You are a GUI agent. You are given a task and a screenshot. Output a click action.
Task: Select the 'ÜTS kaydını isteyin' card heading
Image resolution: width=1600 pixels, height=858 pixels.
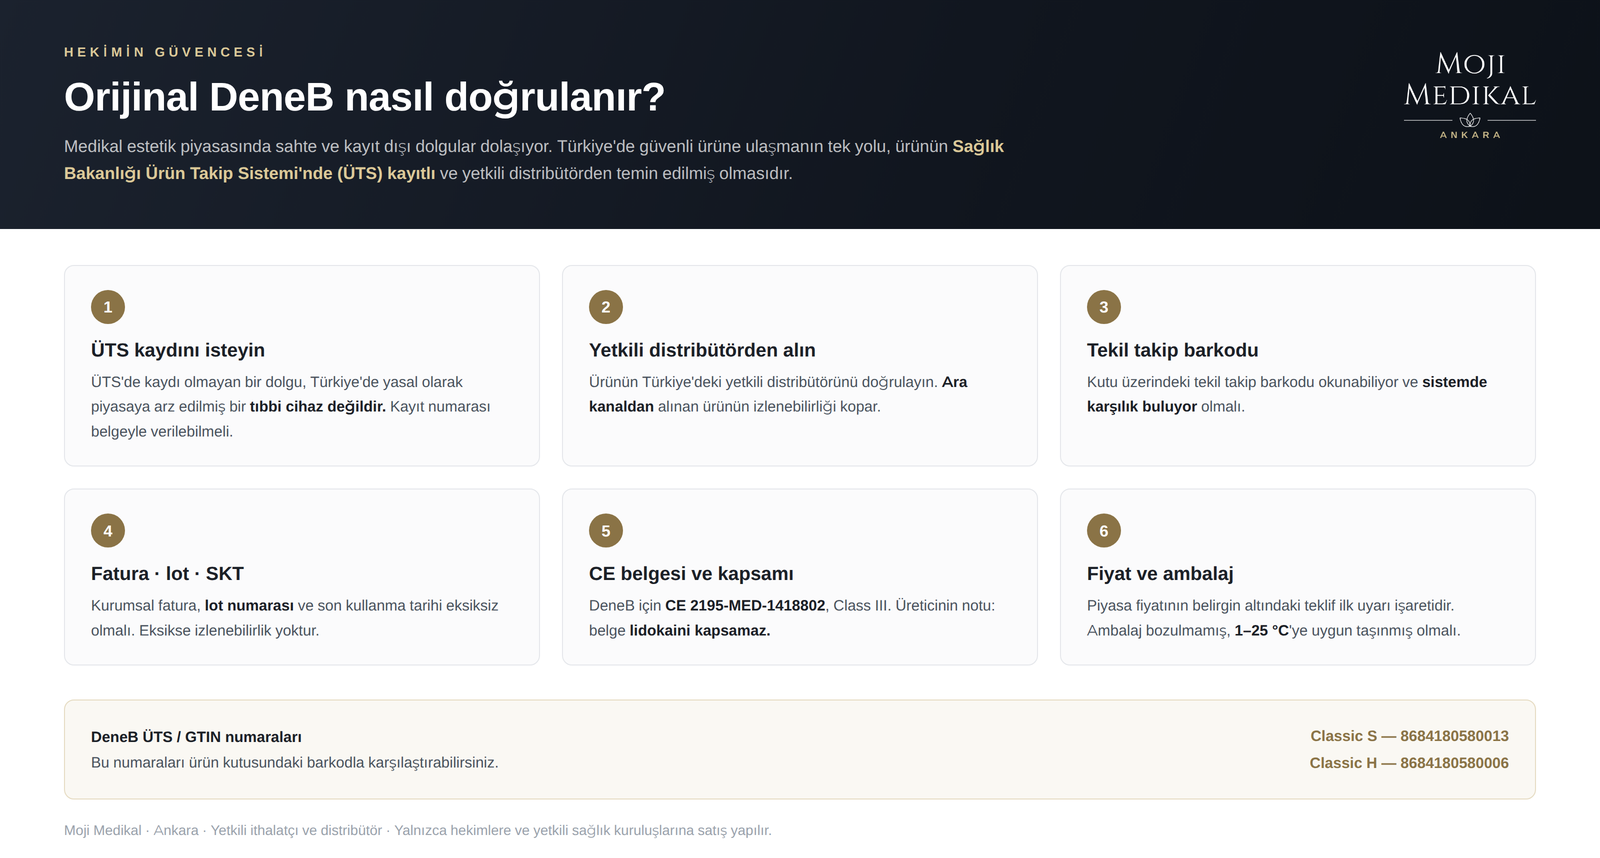click(x=178, y=350)
